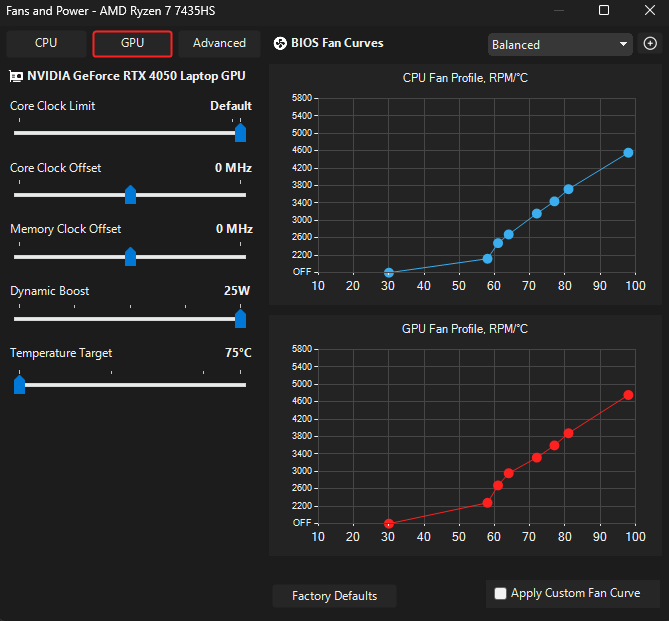Click the GPU fan curve OFF point at 30°C

(x=388, y=523)
